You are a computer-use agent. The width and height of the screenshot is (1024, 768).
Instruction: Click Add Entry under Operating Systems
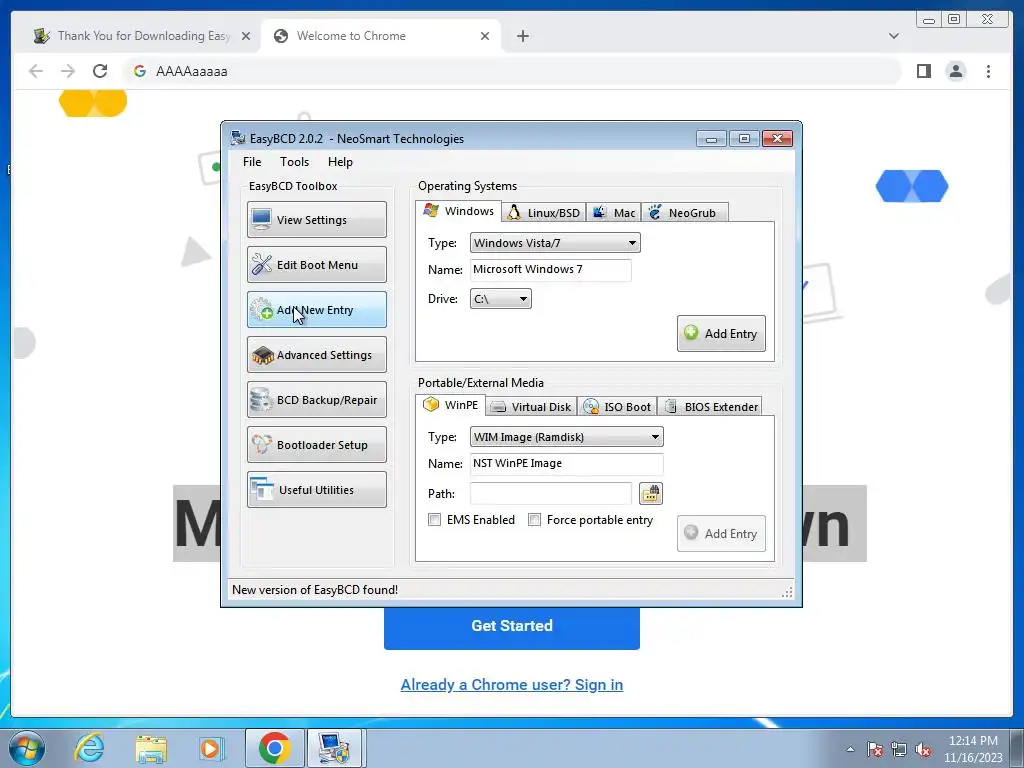pos(721,334)
